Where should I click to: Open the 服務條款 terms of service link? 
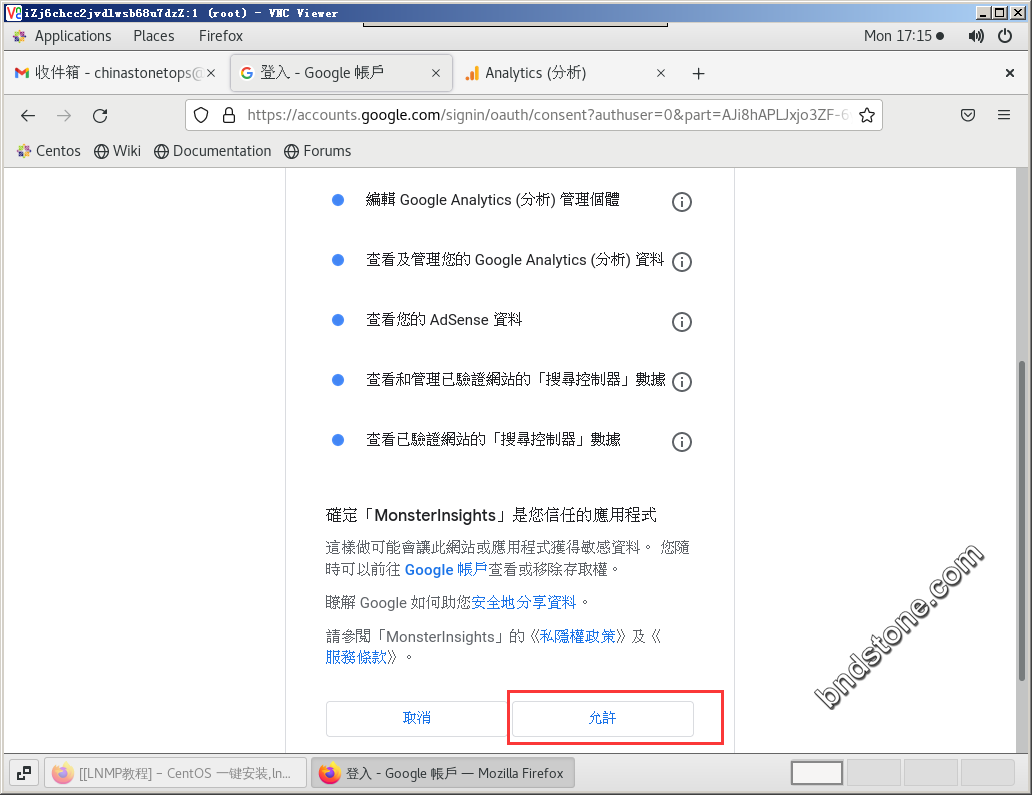click(x=356, y=657)
